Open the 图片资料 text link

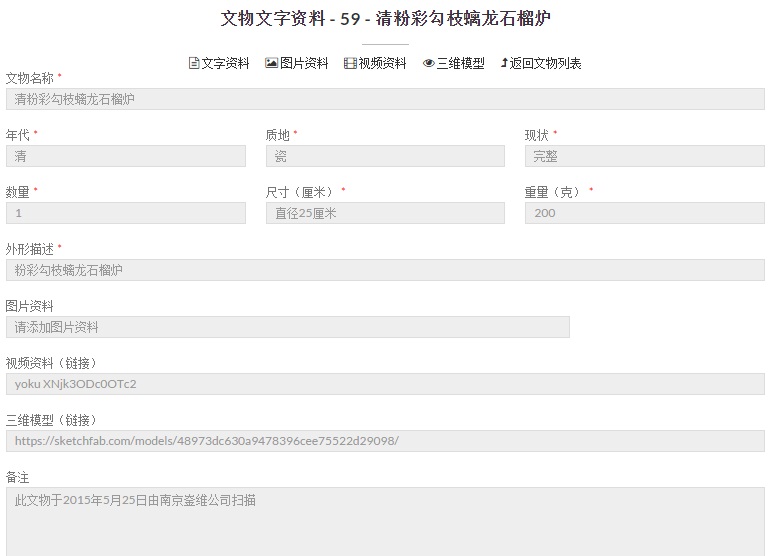point(304,63)
